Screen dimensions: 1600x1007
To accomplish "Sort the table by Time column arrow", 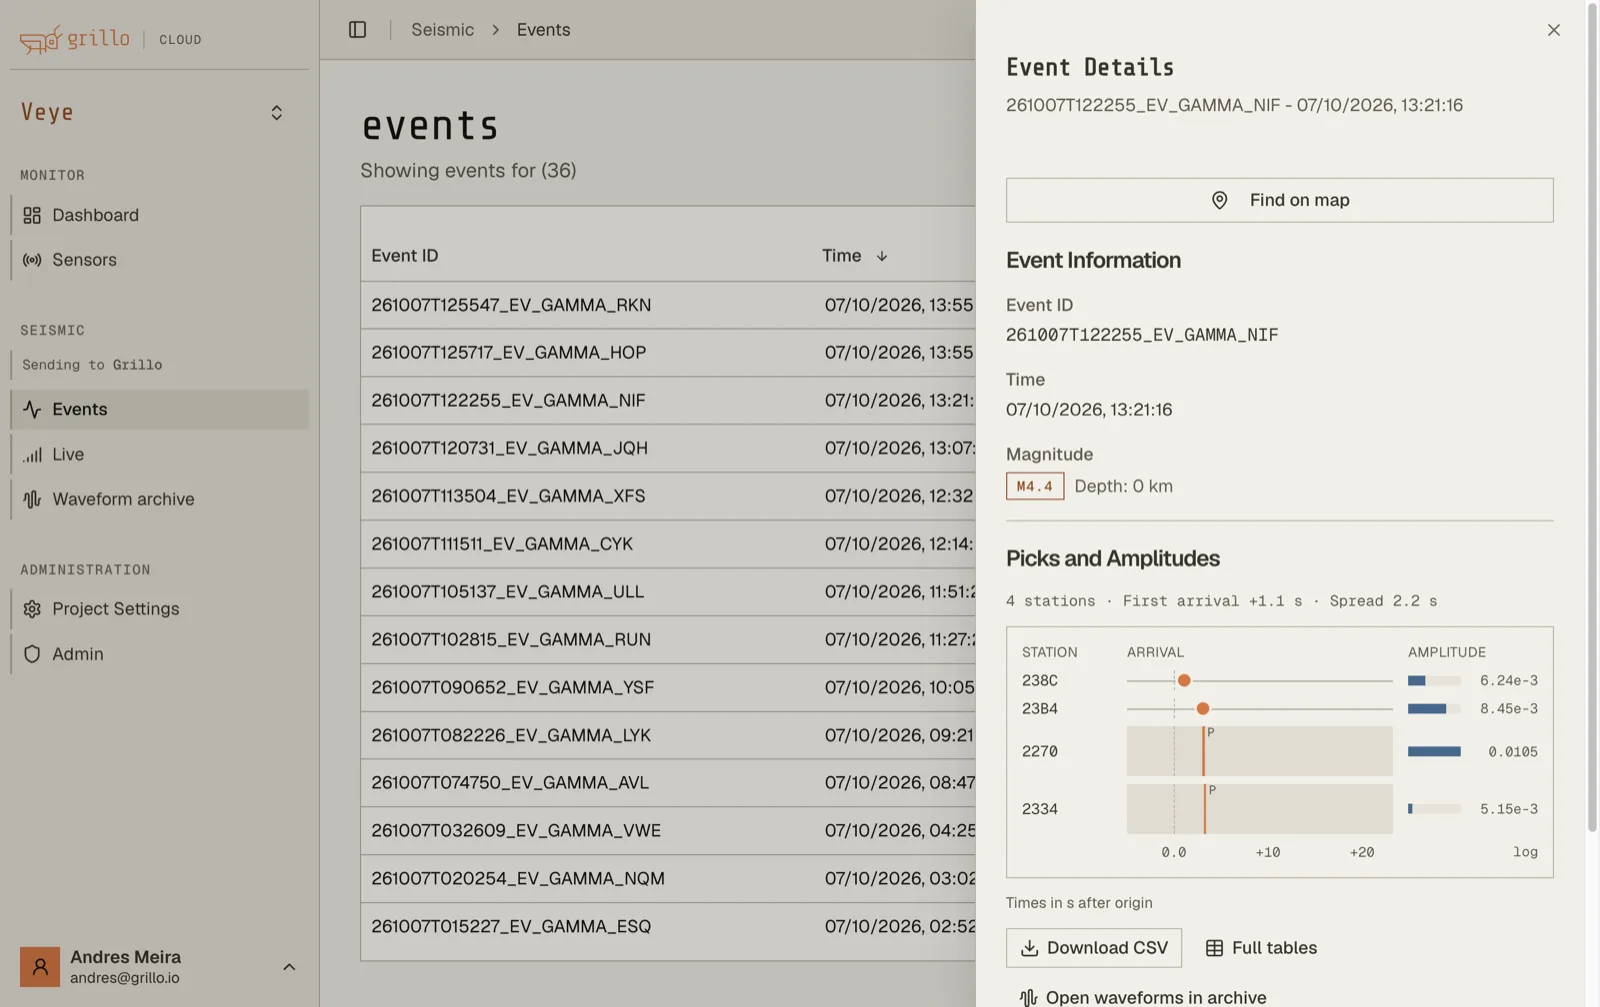I will click(x=882, y=256).
